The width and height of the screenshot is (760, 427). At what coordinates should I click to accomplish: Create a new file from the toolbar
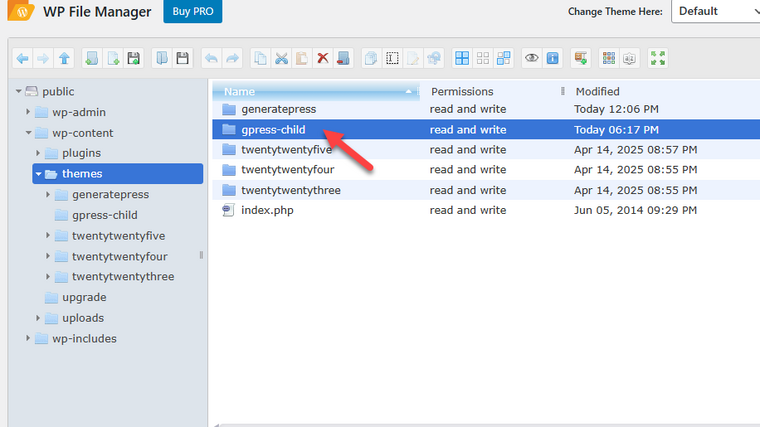click(113, 59)
